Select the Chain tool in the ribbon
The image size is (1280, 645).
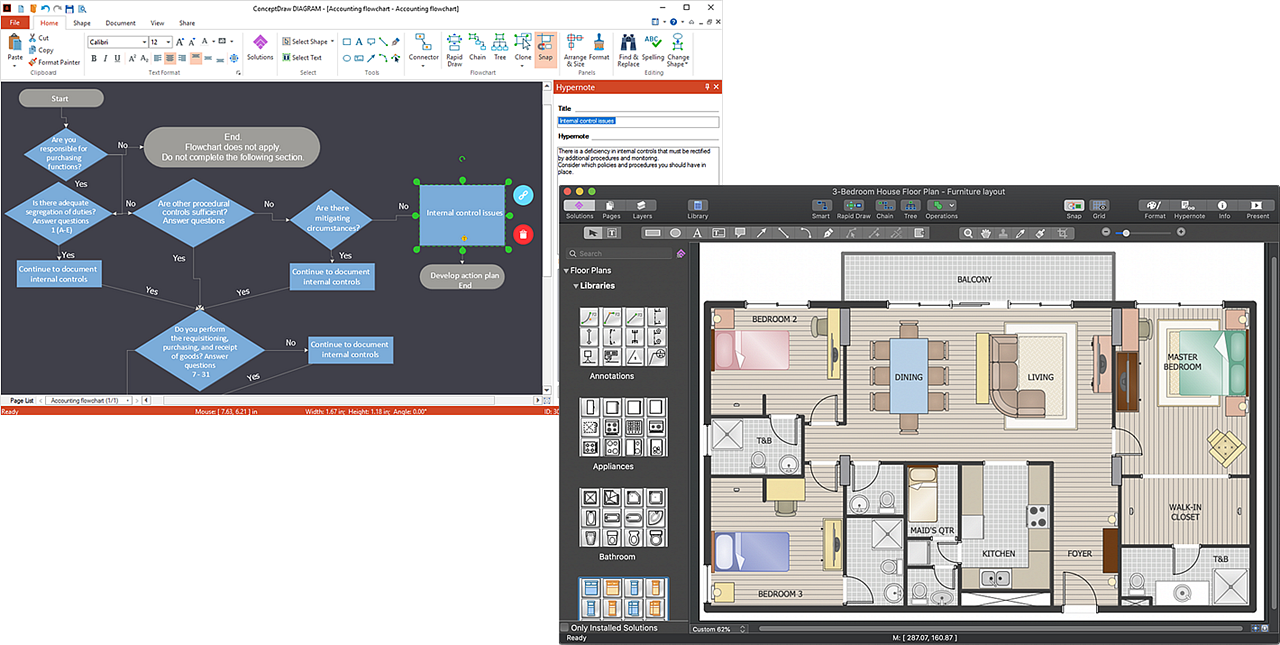coord(478,47)
